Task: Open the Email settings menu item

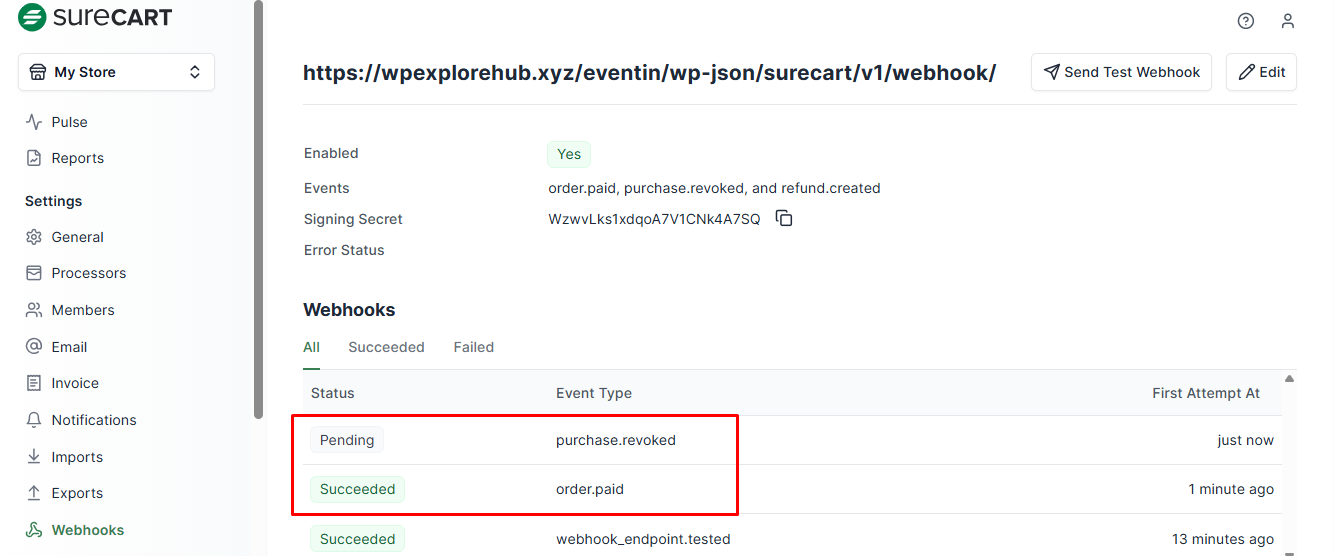Action: 69,347
